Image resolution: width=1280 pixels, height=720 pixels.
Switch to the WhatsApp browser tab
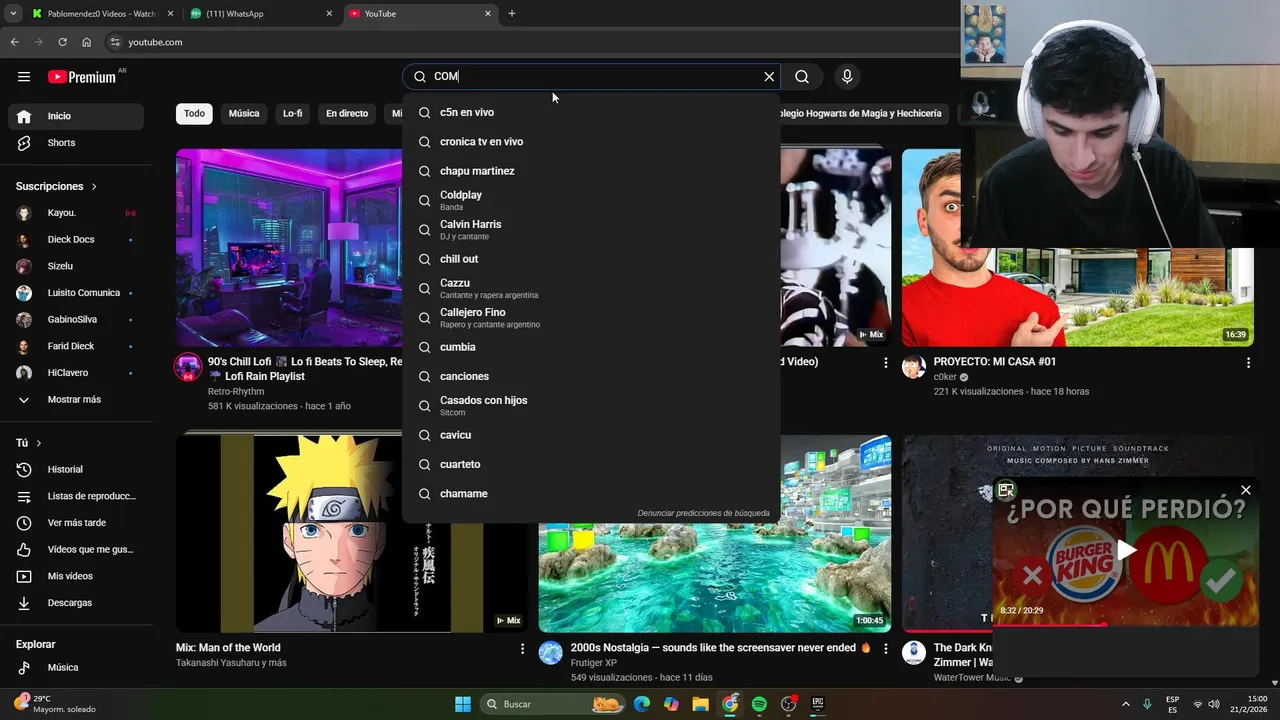pos(260,14)
